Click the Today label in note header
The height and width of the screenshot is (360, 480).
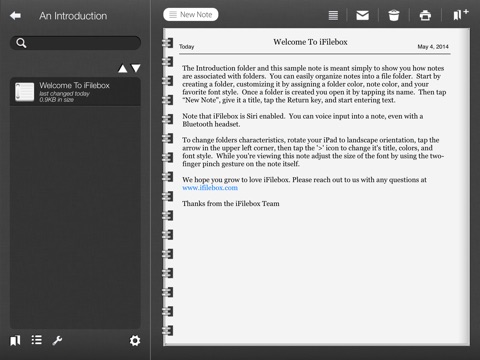coord(187,47)
